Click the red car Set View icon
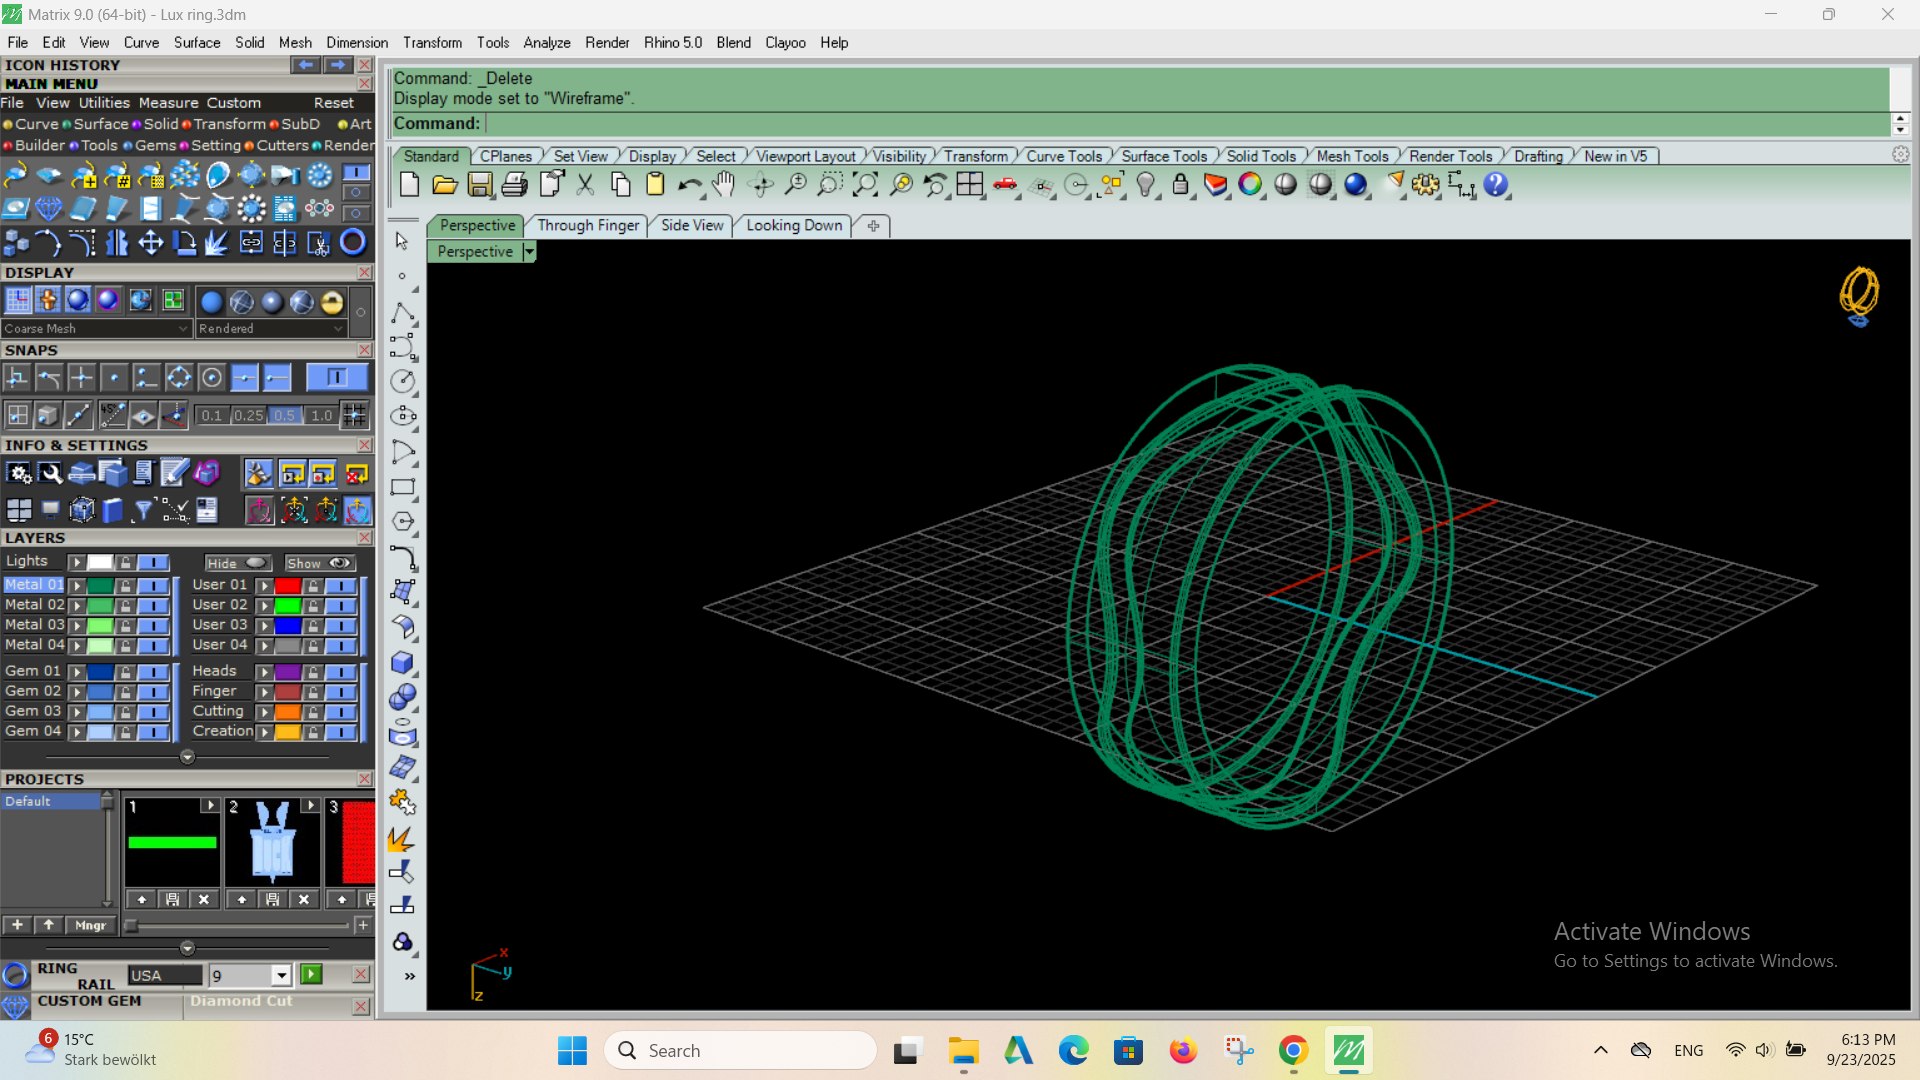The height and width of the screenshot is (1080, 1920). click(x=1005, y=185)
